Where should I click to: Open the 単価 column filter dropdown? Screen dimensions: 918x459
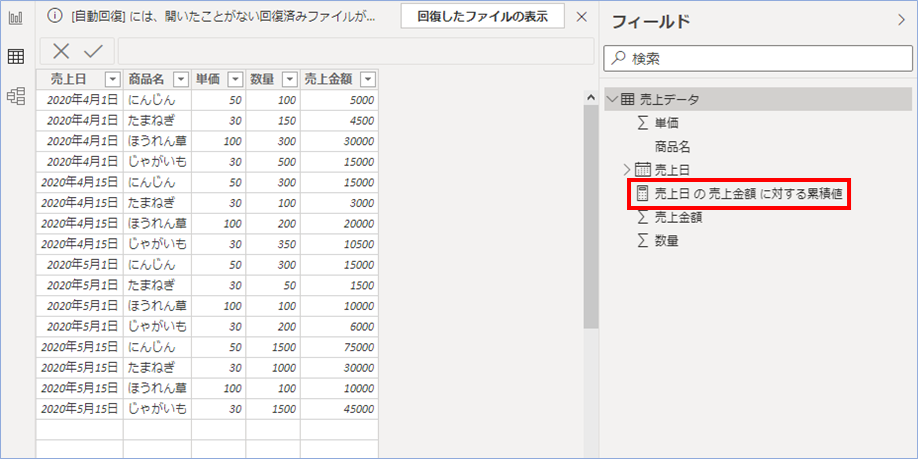point(235,79)
